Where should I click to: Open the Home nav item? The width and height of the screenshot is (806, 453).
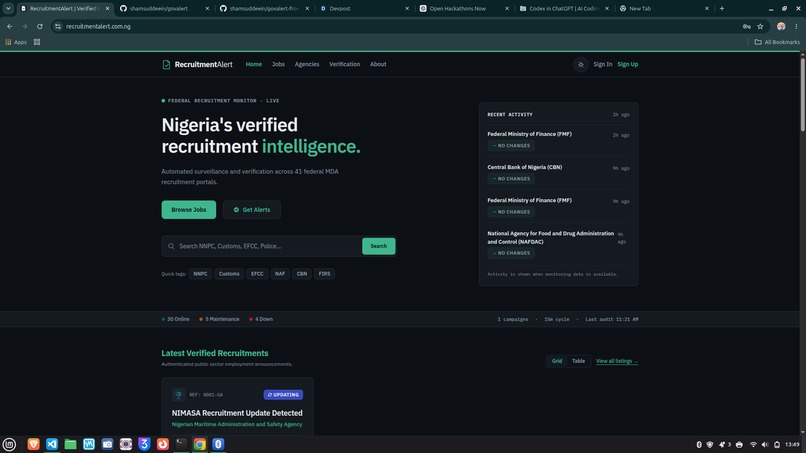point(253,64)
